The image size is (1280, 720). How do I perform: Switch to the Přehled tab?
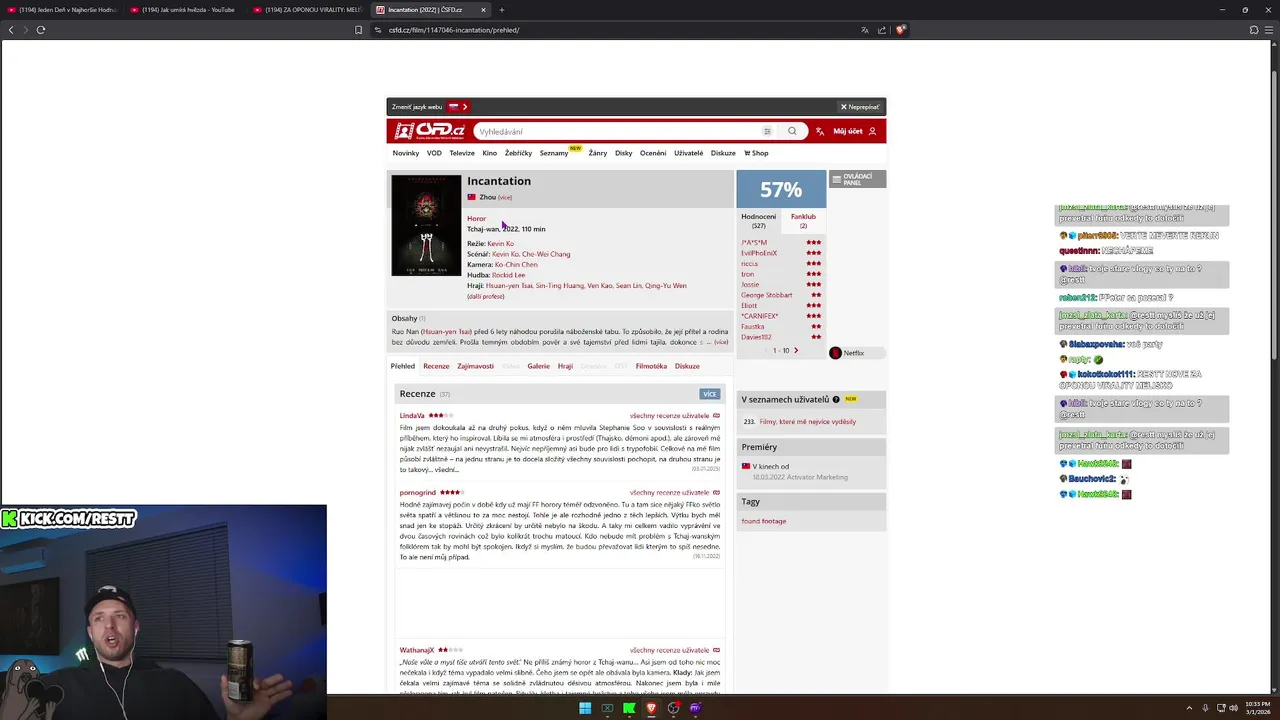click(x=402, y=366)
